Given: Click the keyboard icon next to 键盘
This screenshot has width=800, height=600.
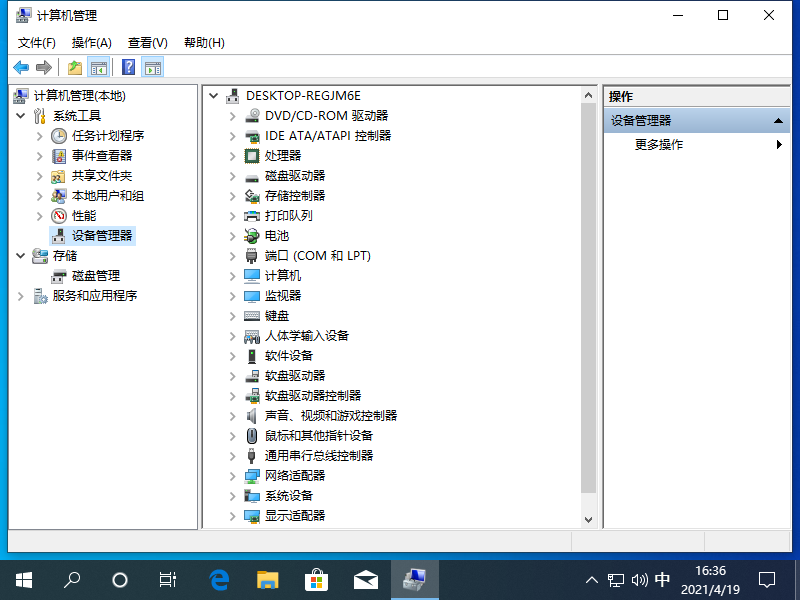Looking at the screenshot, I should coord(252,316).
